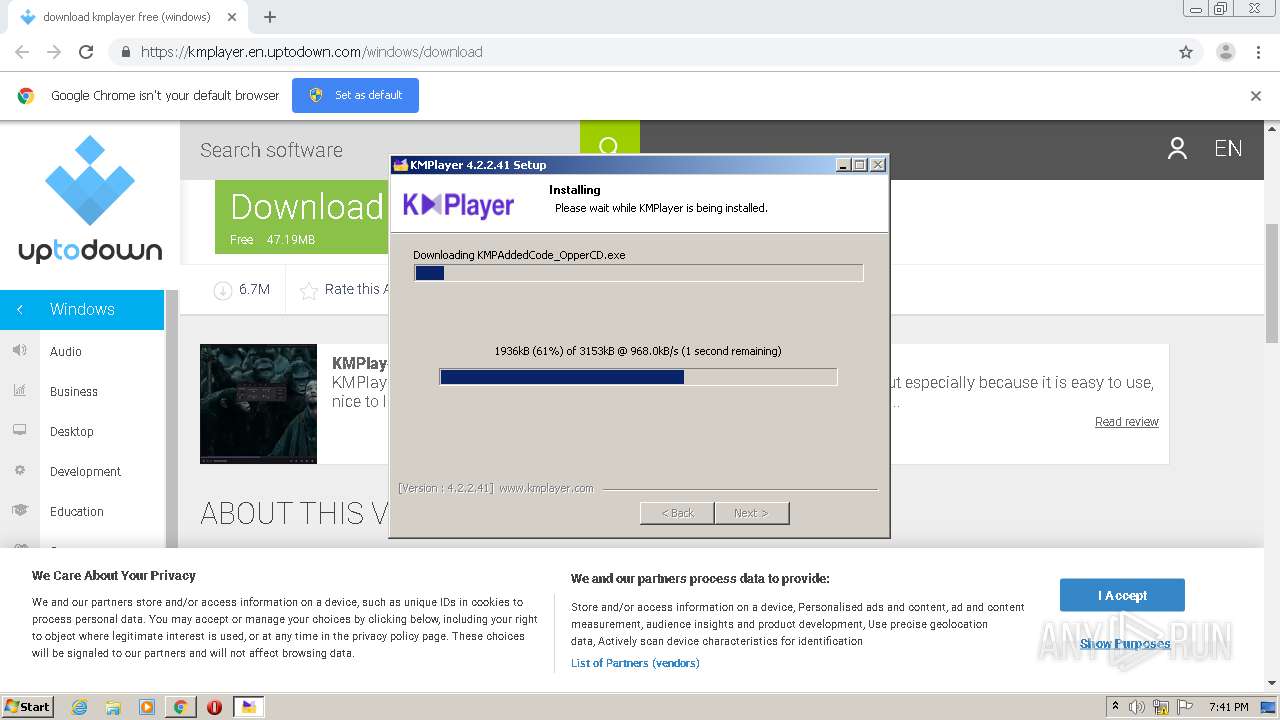Screen dimensions: 1280x720
Task: Open Chrome profile avatar menu
Action: pyautogui.click(x=1225, y=52)
